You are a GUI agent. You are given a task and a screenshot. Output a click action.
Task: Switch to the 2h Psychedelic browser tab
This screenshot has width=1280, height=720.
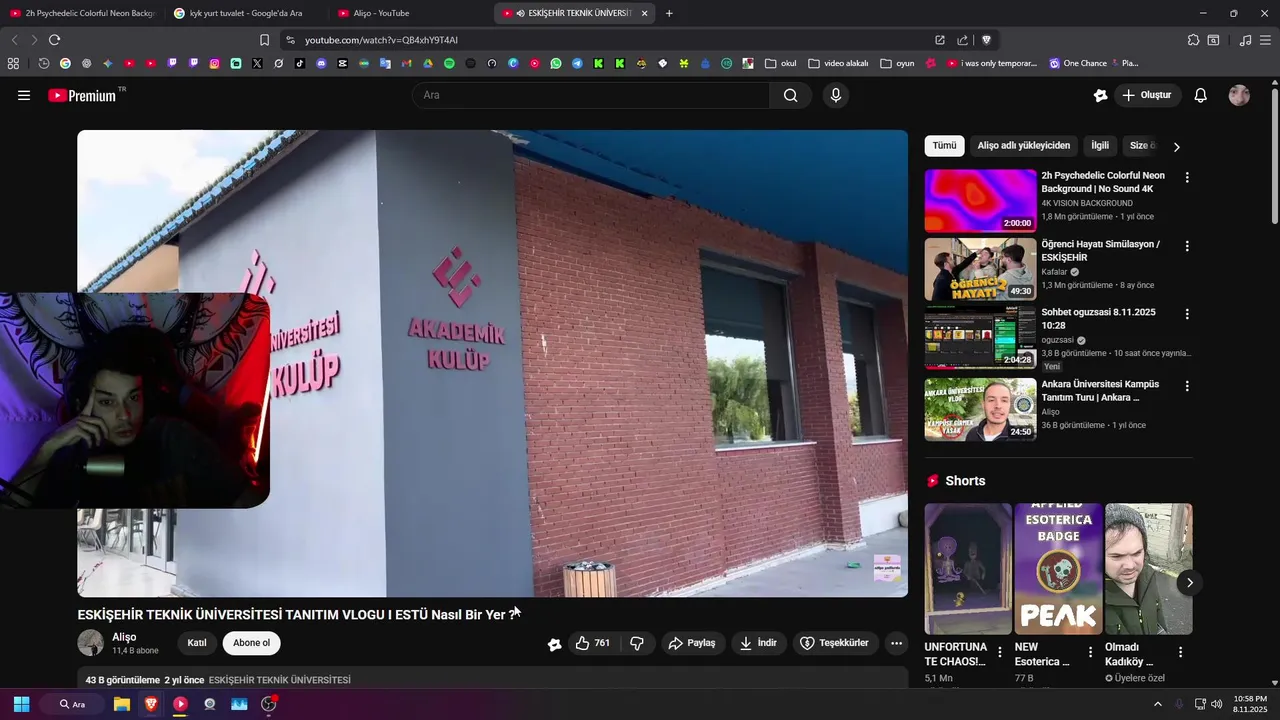(83, 13)
